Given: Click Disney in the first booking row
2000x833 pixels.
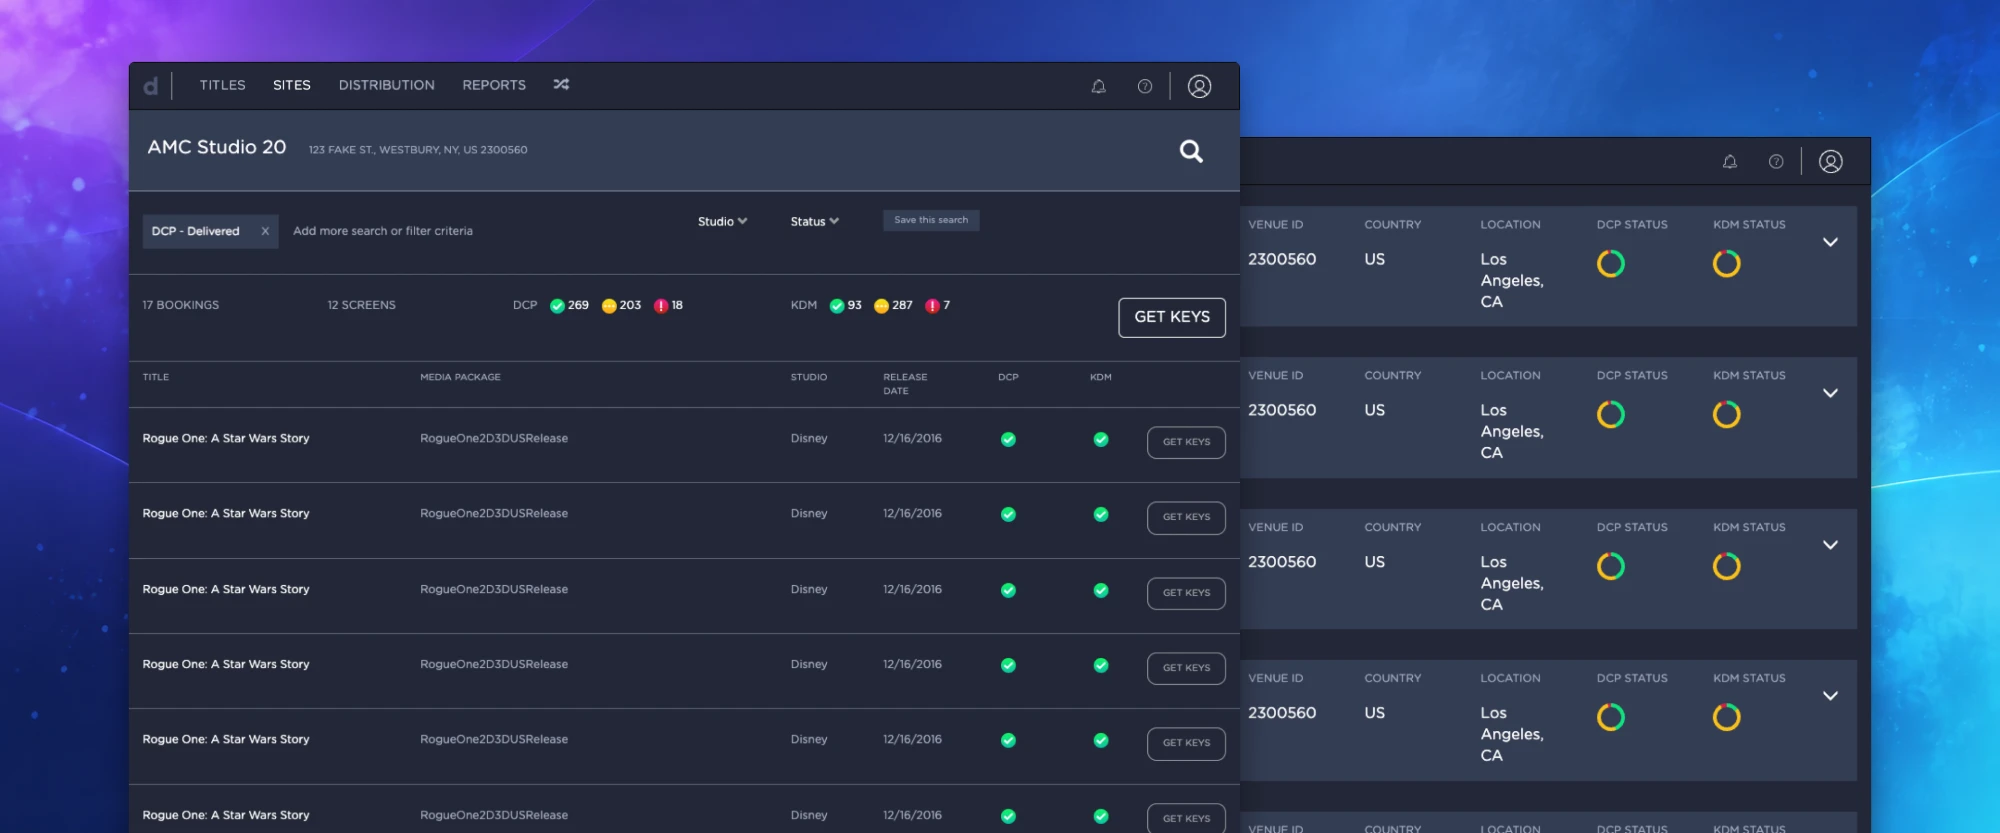Looking at the screenshot, I should tap(809, 438).
